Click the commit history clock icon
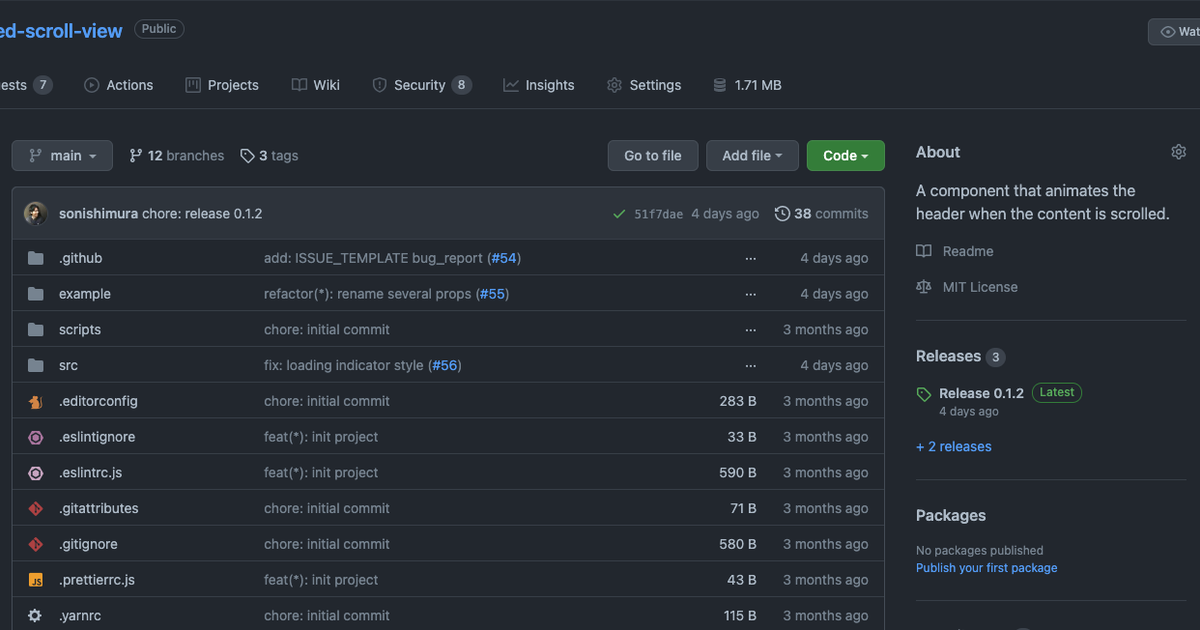The image size is (1200, 630). pyautogui.click(x=782, y=214)
